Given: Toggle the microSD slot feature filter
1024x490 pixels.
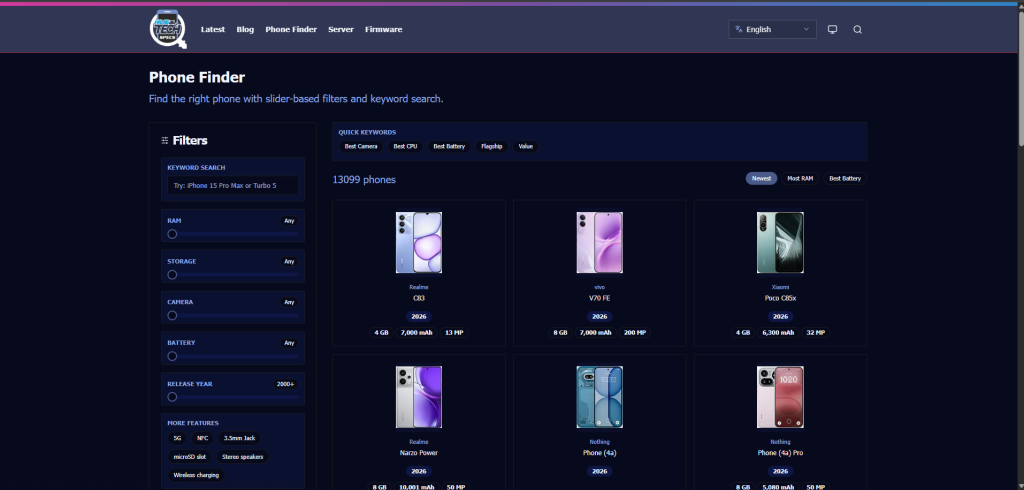Looking at the screenshot, I should tap(190, 457).
